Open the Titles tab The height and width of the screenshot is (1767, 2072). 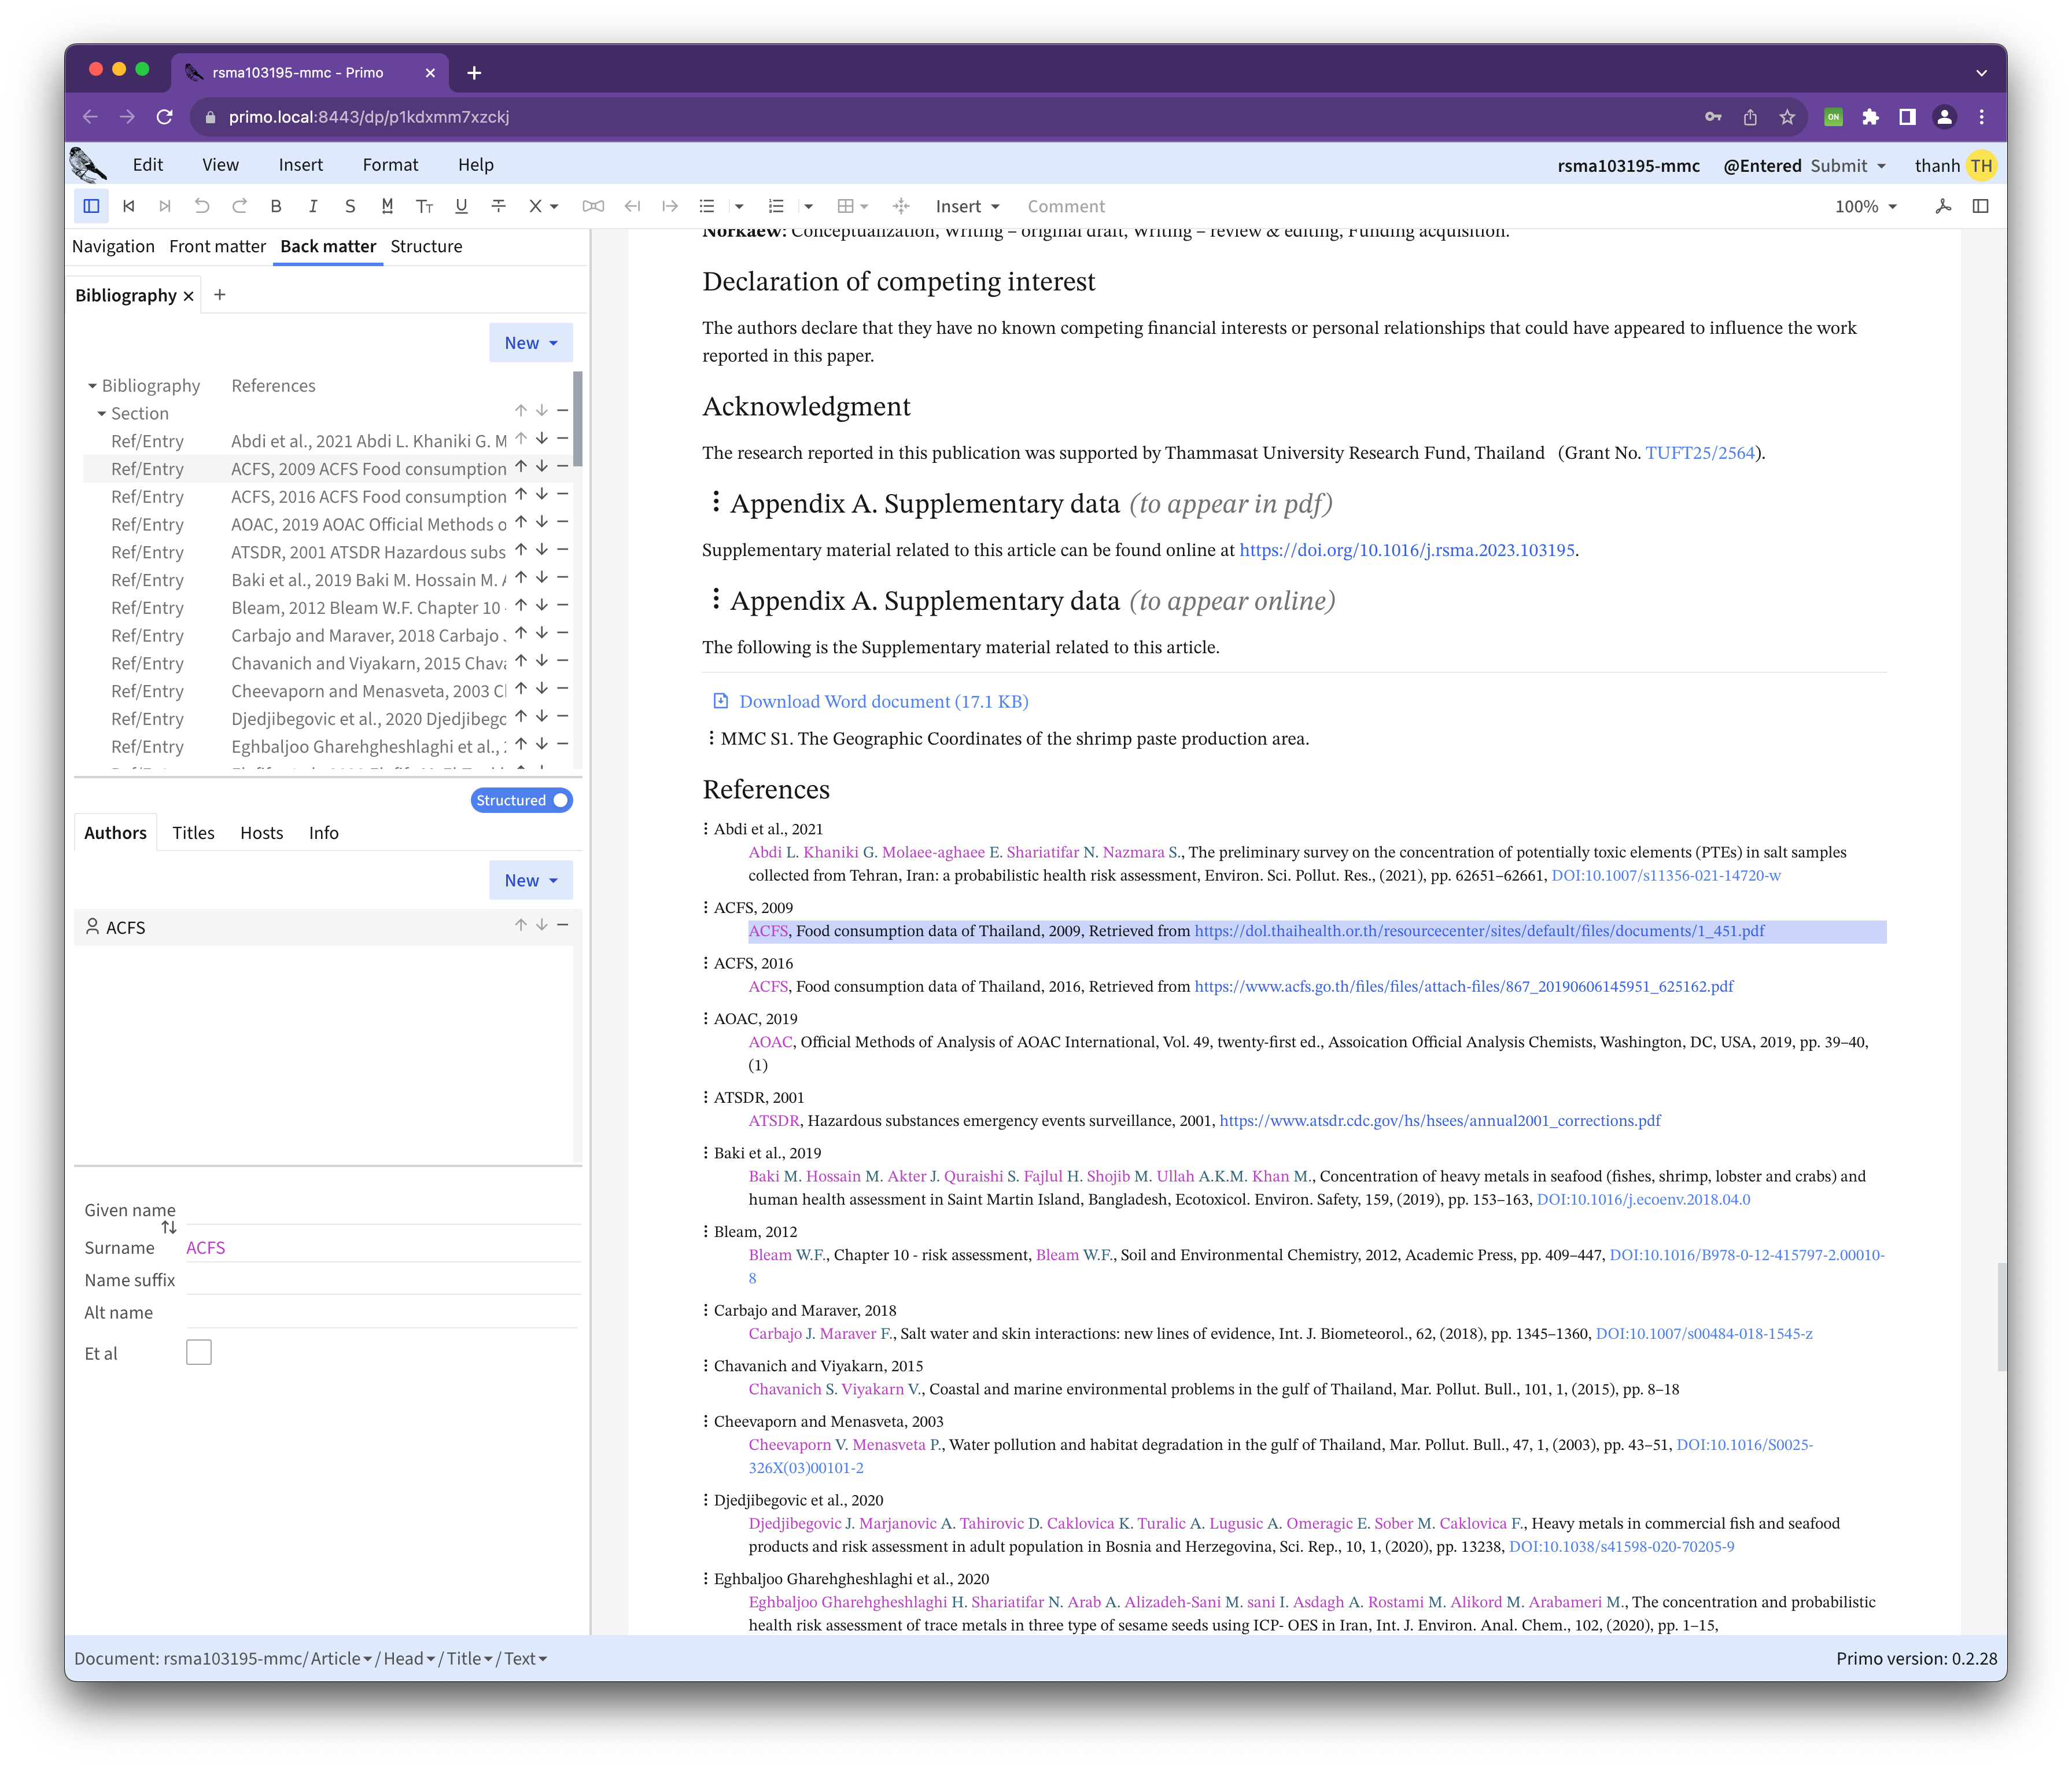(193, 833)
